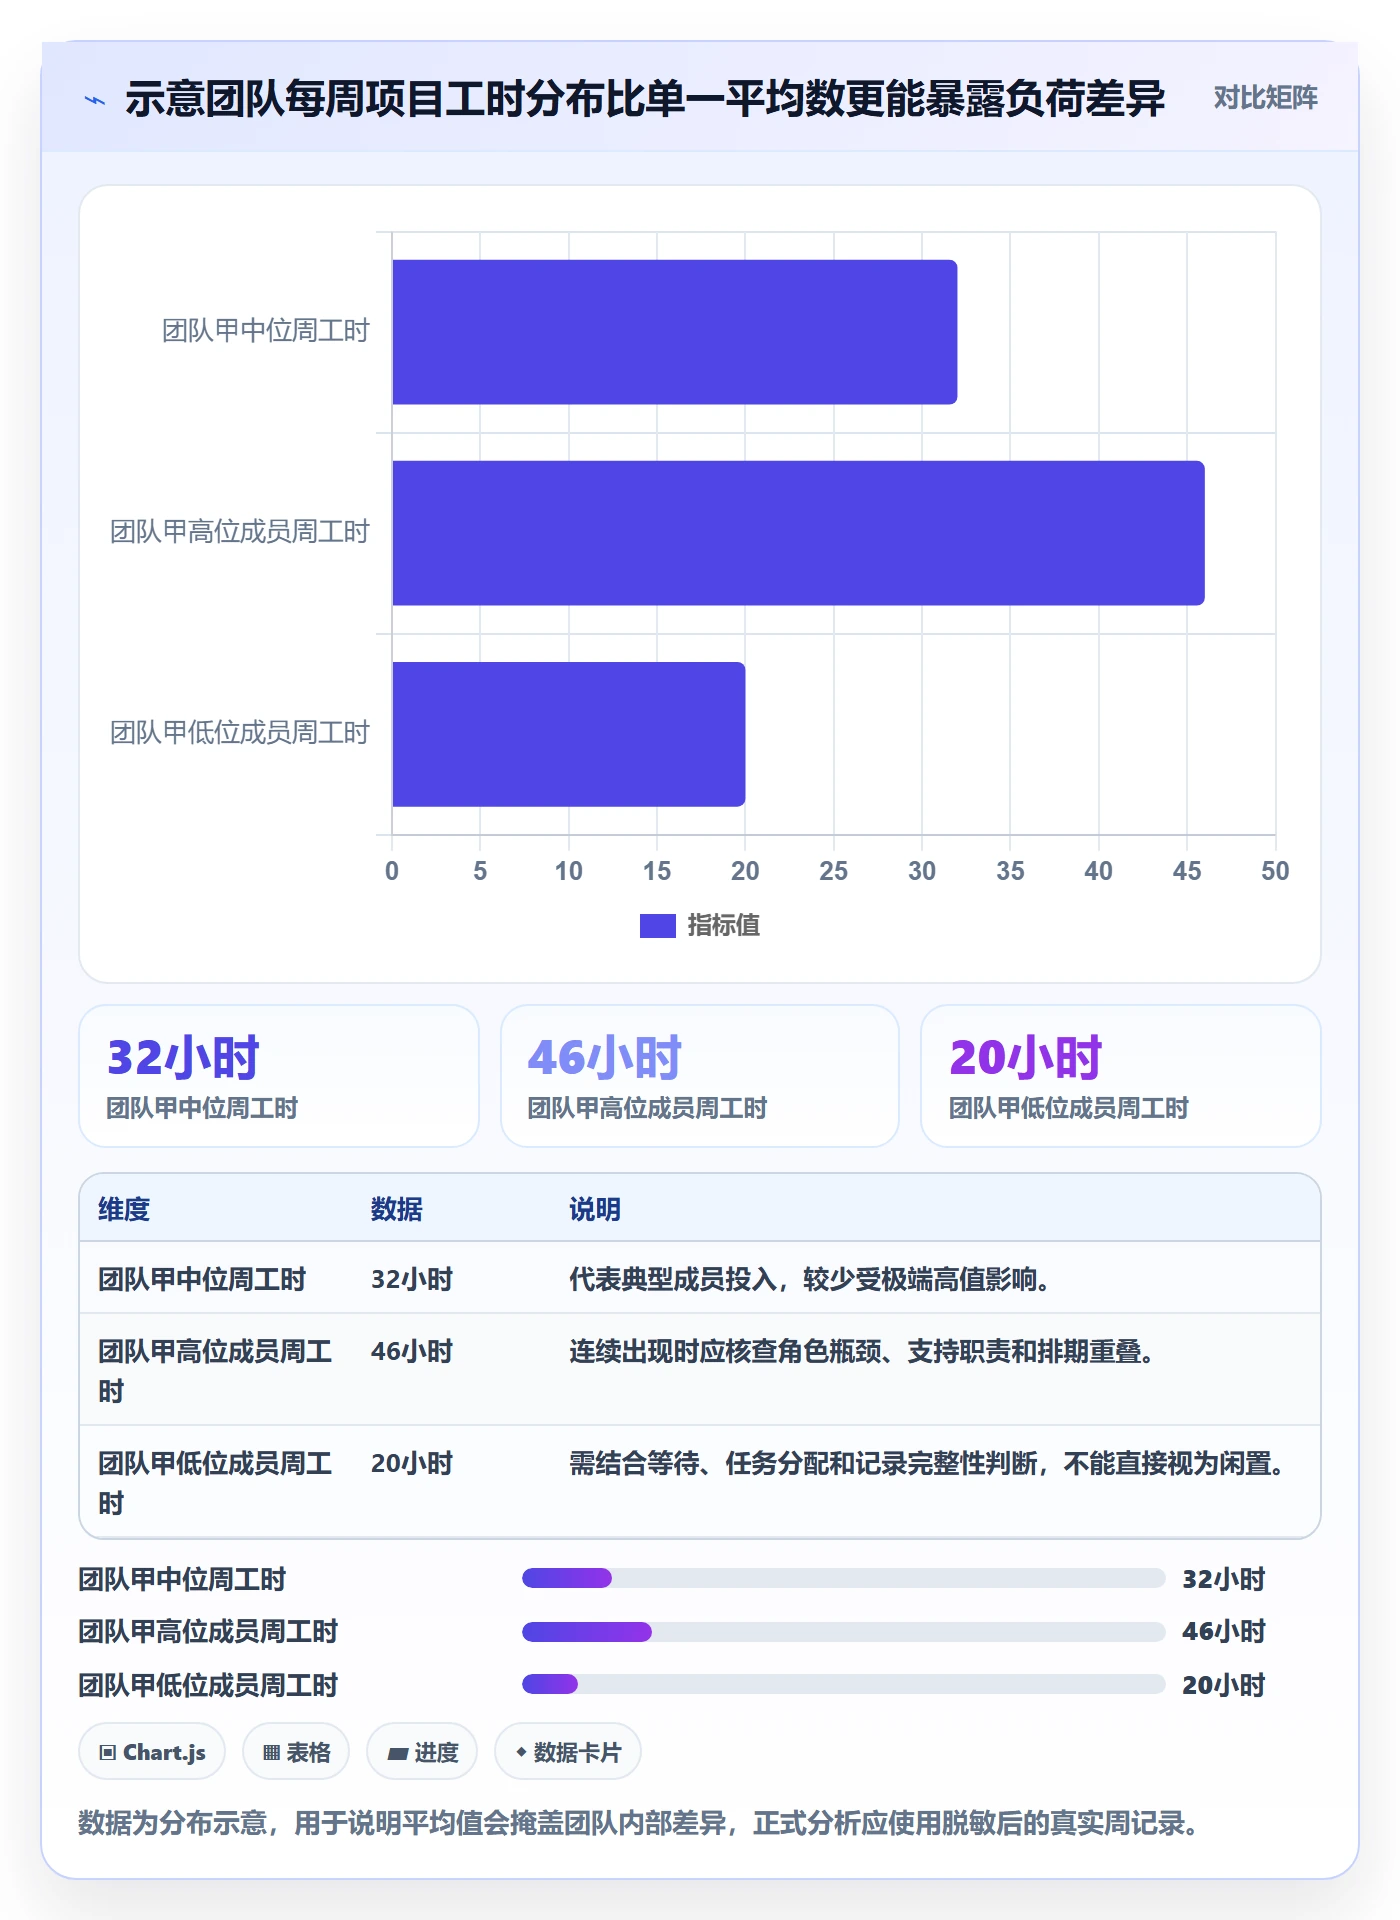Click the 46小时 value beside the progress bar
Viewport: 1400px width, 1920px height.
pos(1224,1631)
